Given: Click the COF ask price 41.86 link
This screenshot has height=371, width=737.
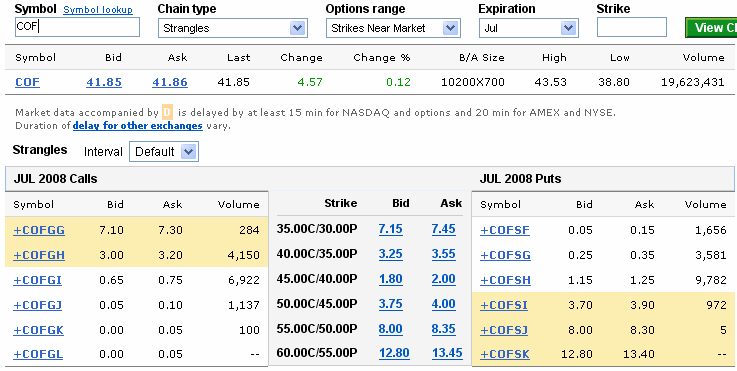Looking at the screenshot, I should point(170,82).
